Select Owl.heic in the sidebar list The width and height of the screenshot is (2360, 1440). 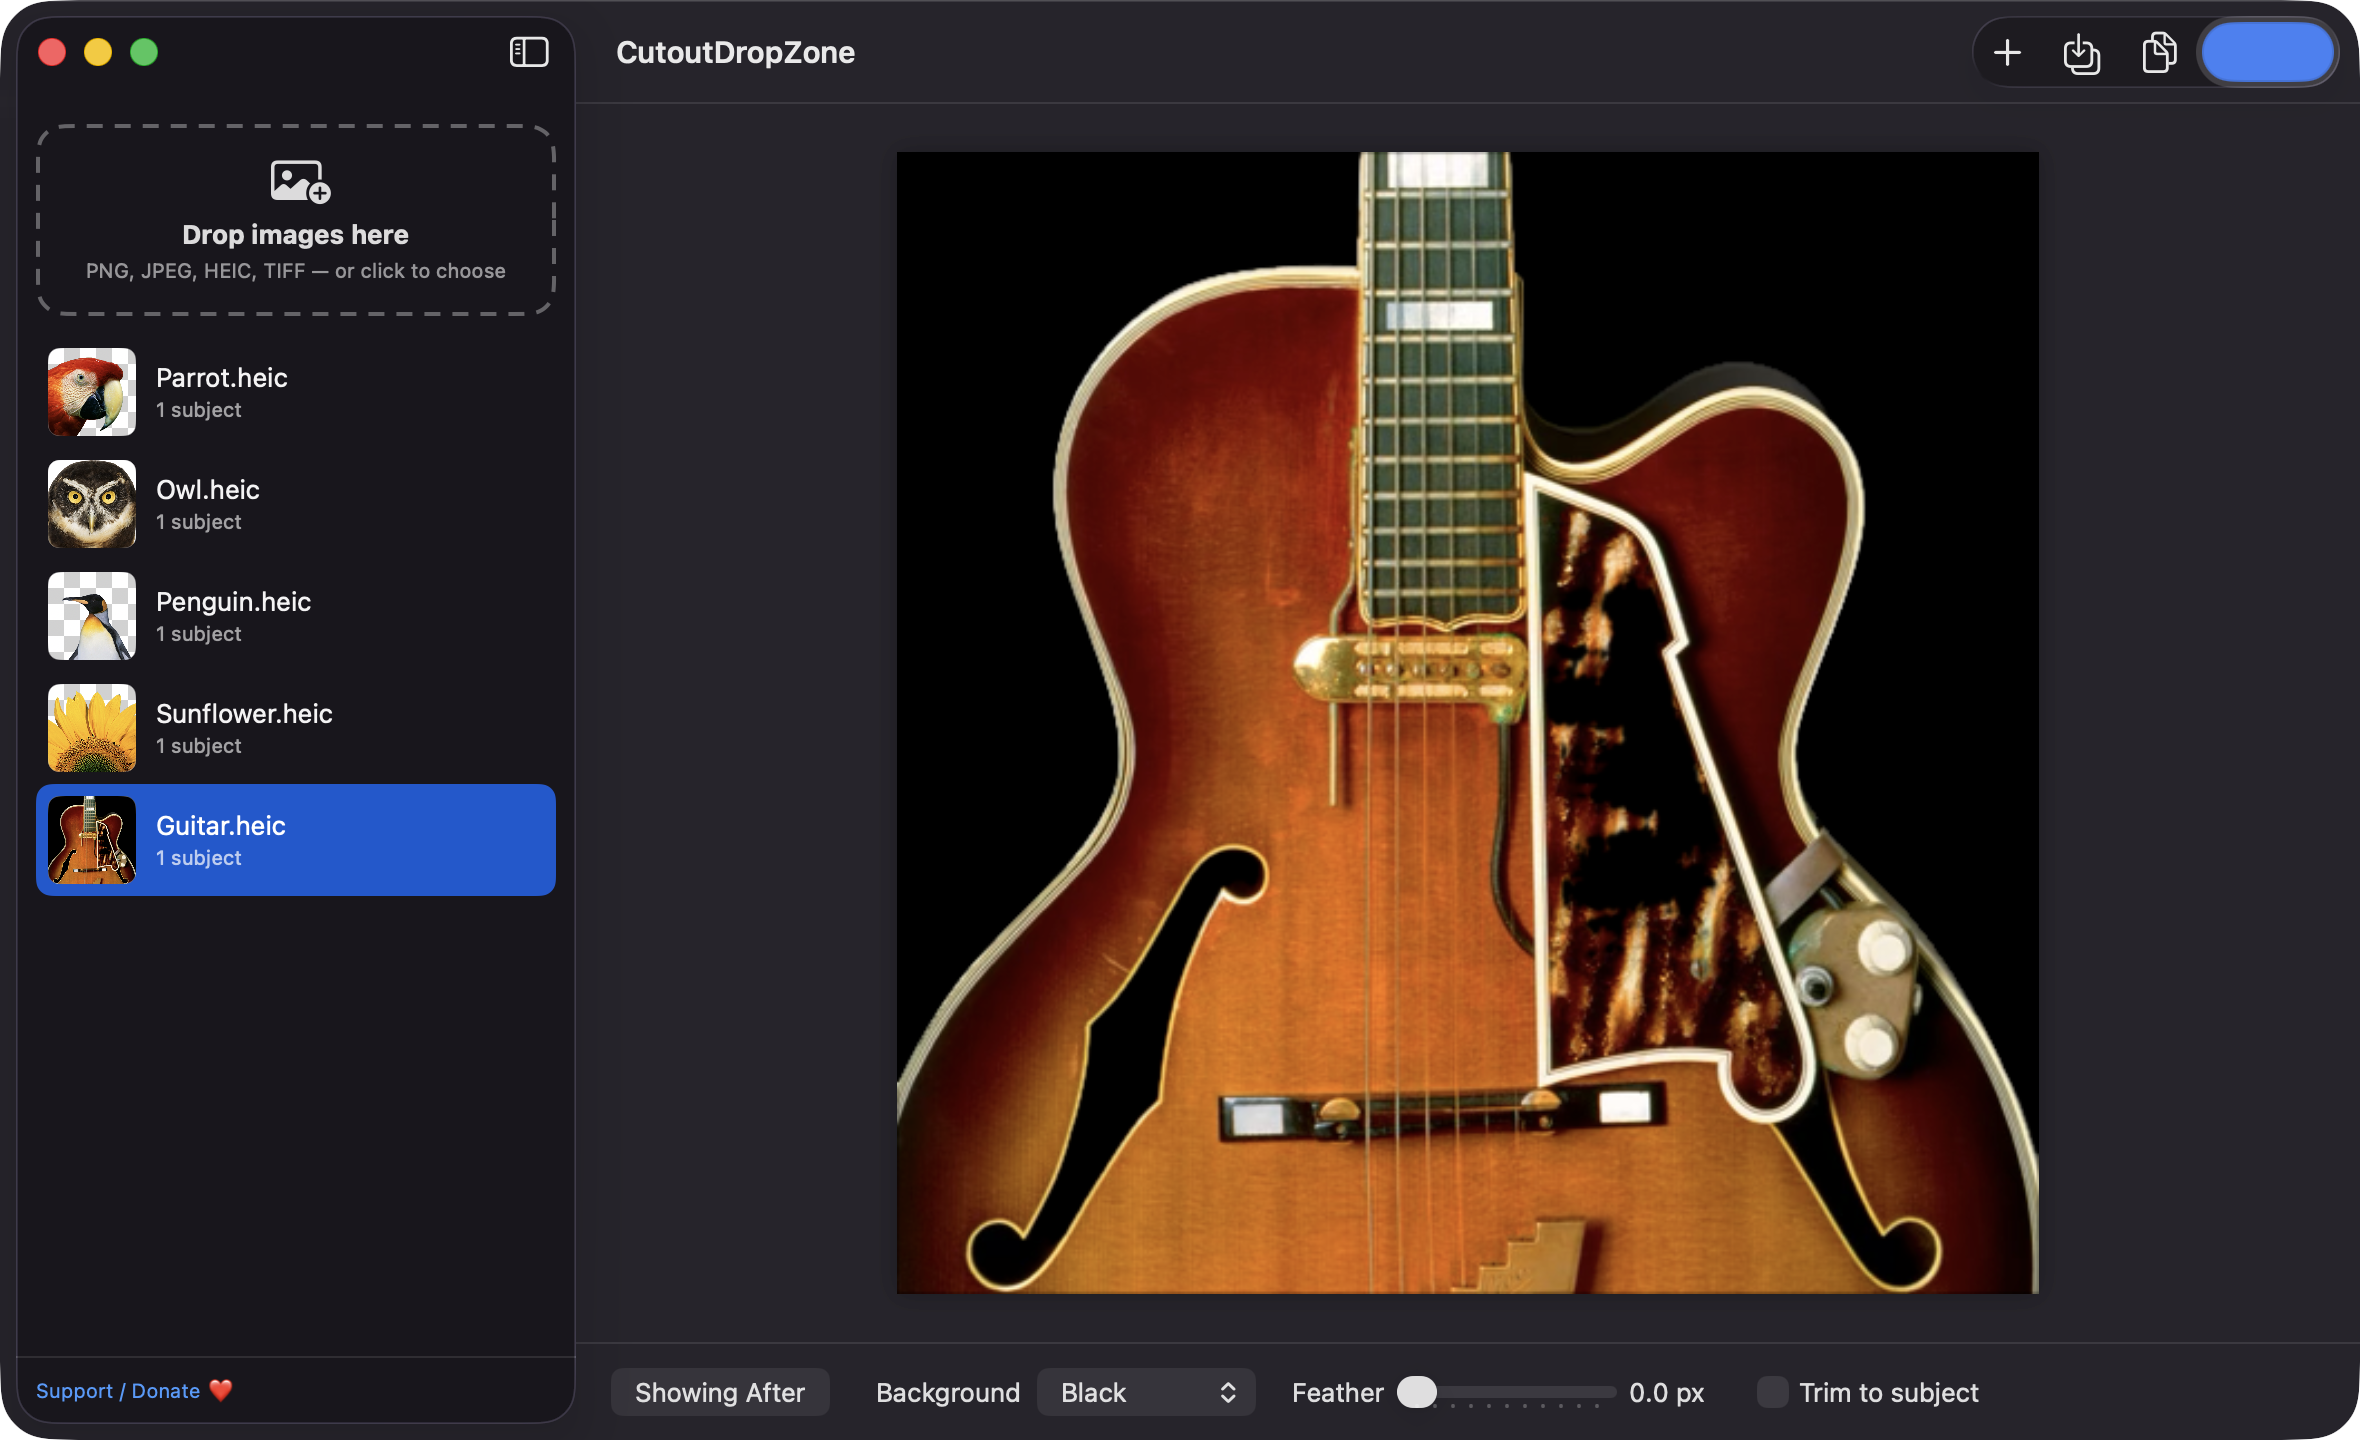pyautogui.click(x=296, y=504)
